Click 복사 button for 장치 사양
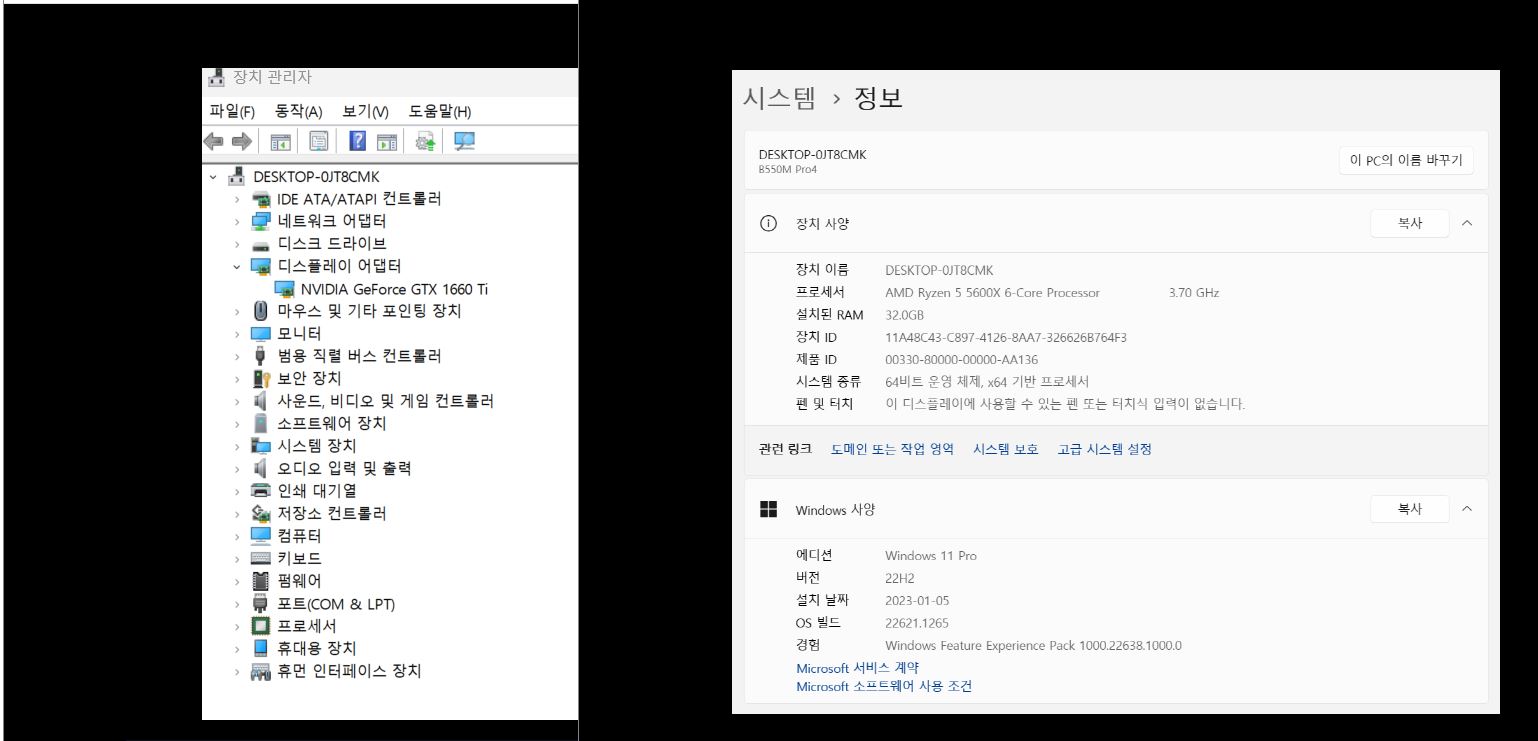 [1410, 223]
